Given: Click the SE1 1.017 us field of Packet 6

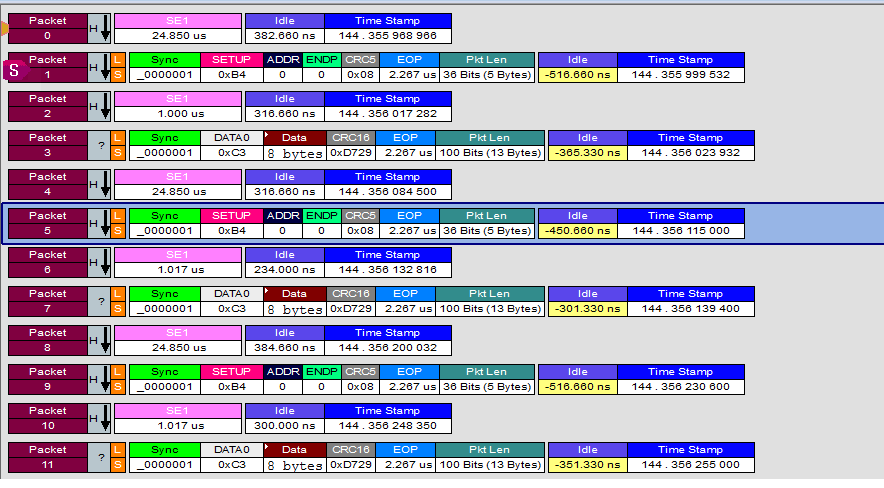Looking at the screenshot, I should 178,263.
